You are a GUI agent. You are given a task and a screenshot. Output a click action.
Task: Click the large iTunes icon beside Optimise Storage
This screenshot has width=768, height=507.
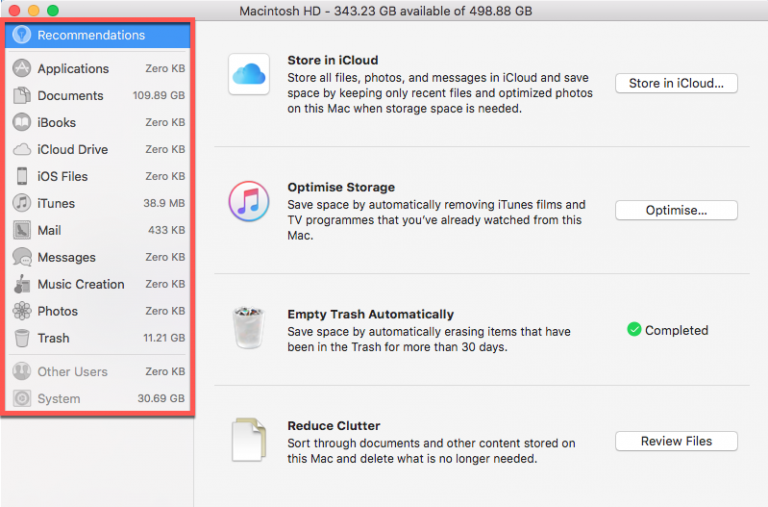click(249, 201)
